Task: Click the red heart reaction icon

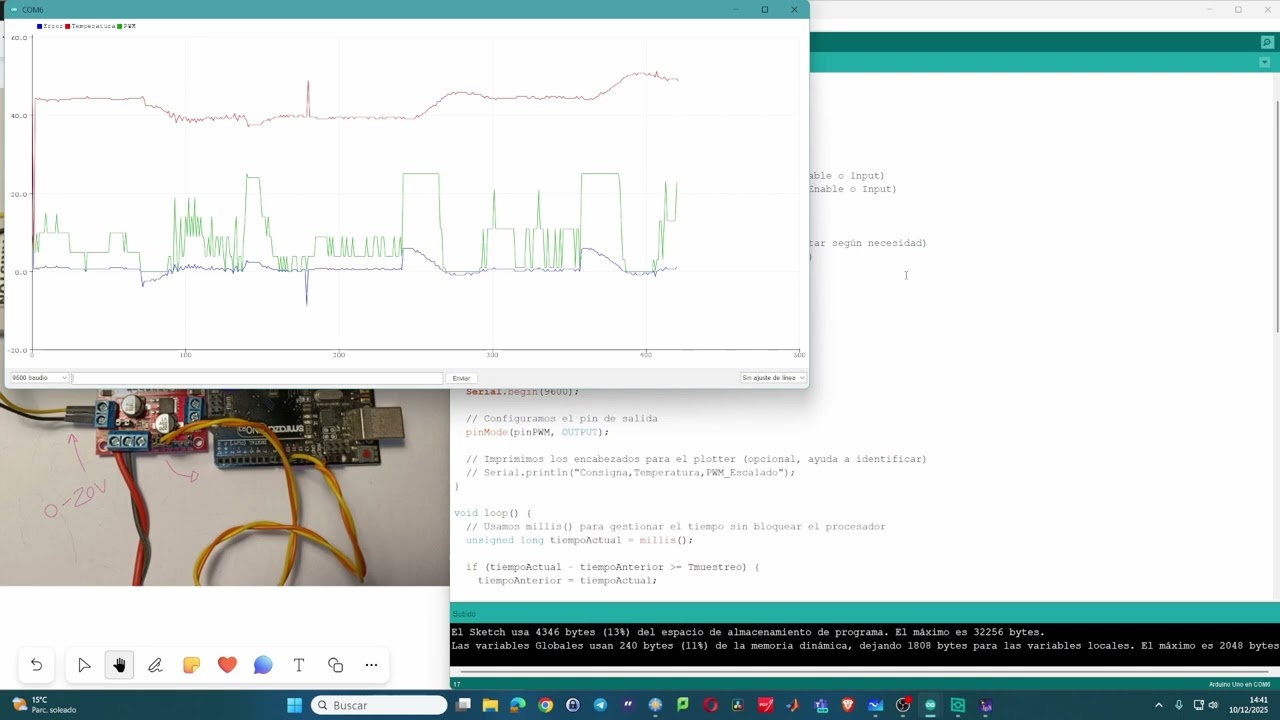Action: tap(227, 665)
